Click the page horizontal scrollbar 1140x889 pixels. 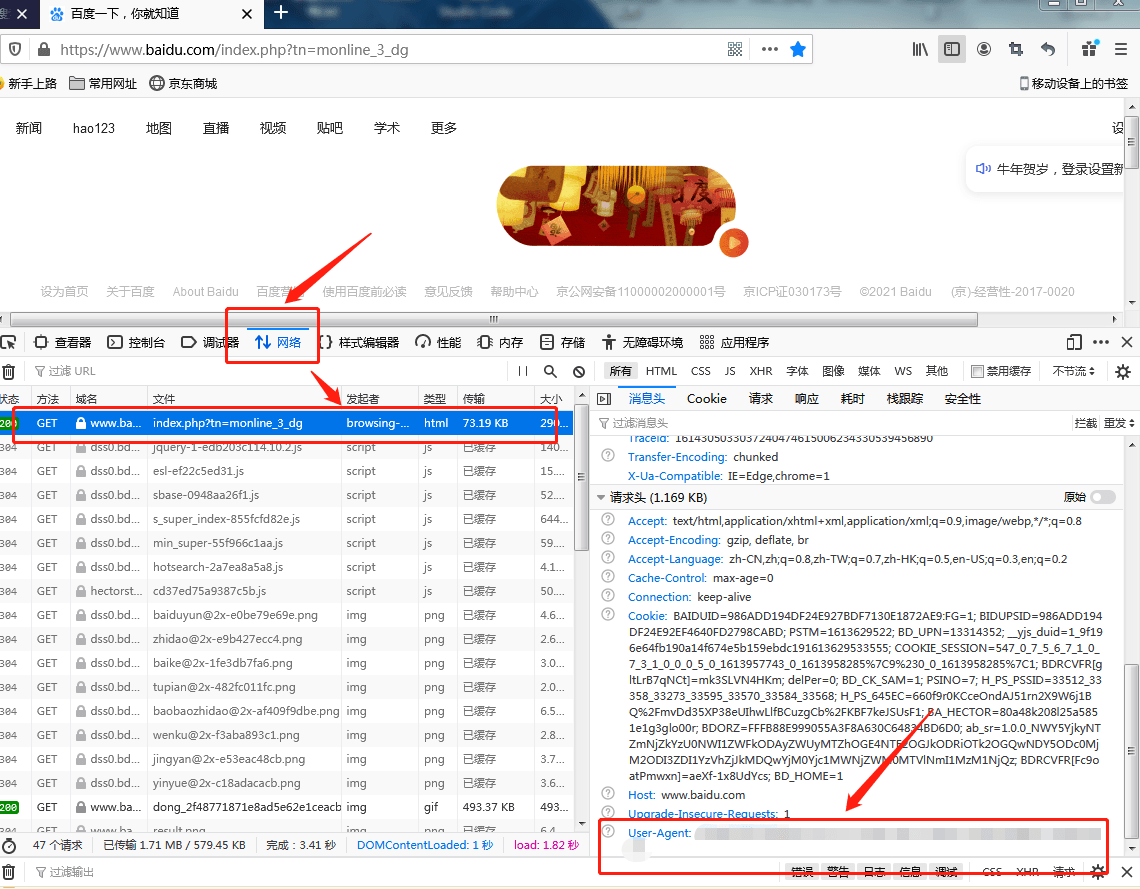click(x=494, y=319)
